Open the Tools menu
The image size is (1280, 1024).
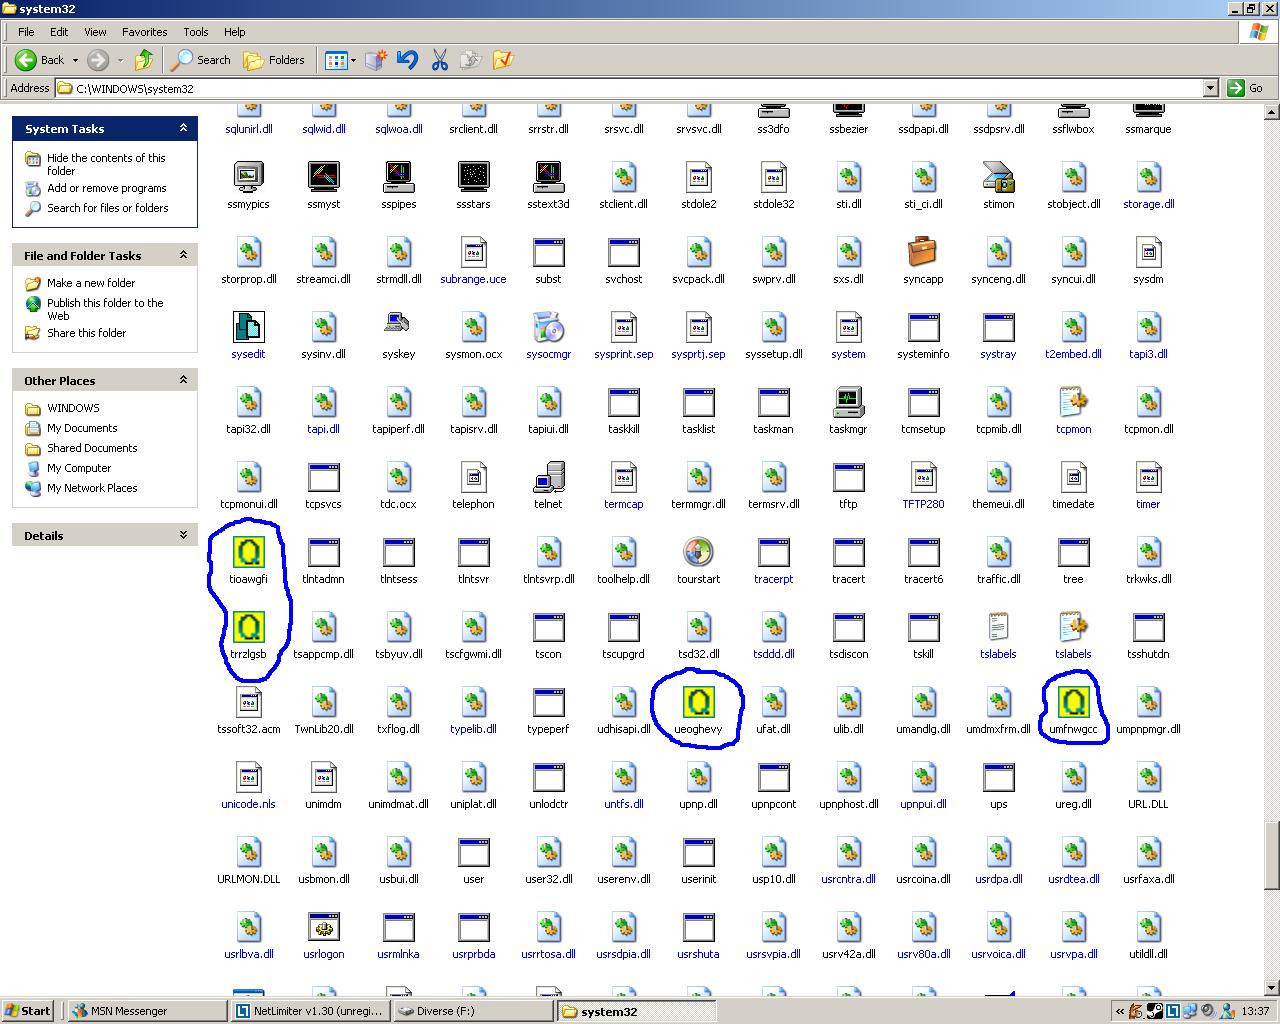click(x=196, y=32)
